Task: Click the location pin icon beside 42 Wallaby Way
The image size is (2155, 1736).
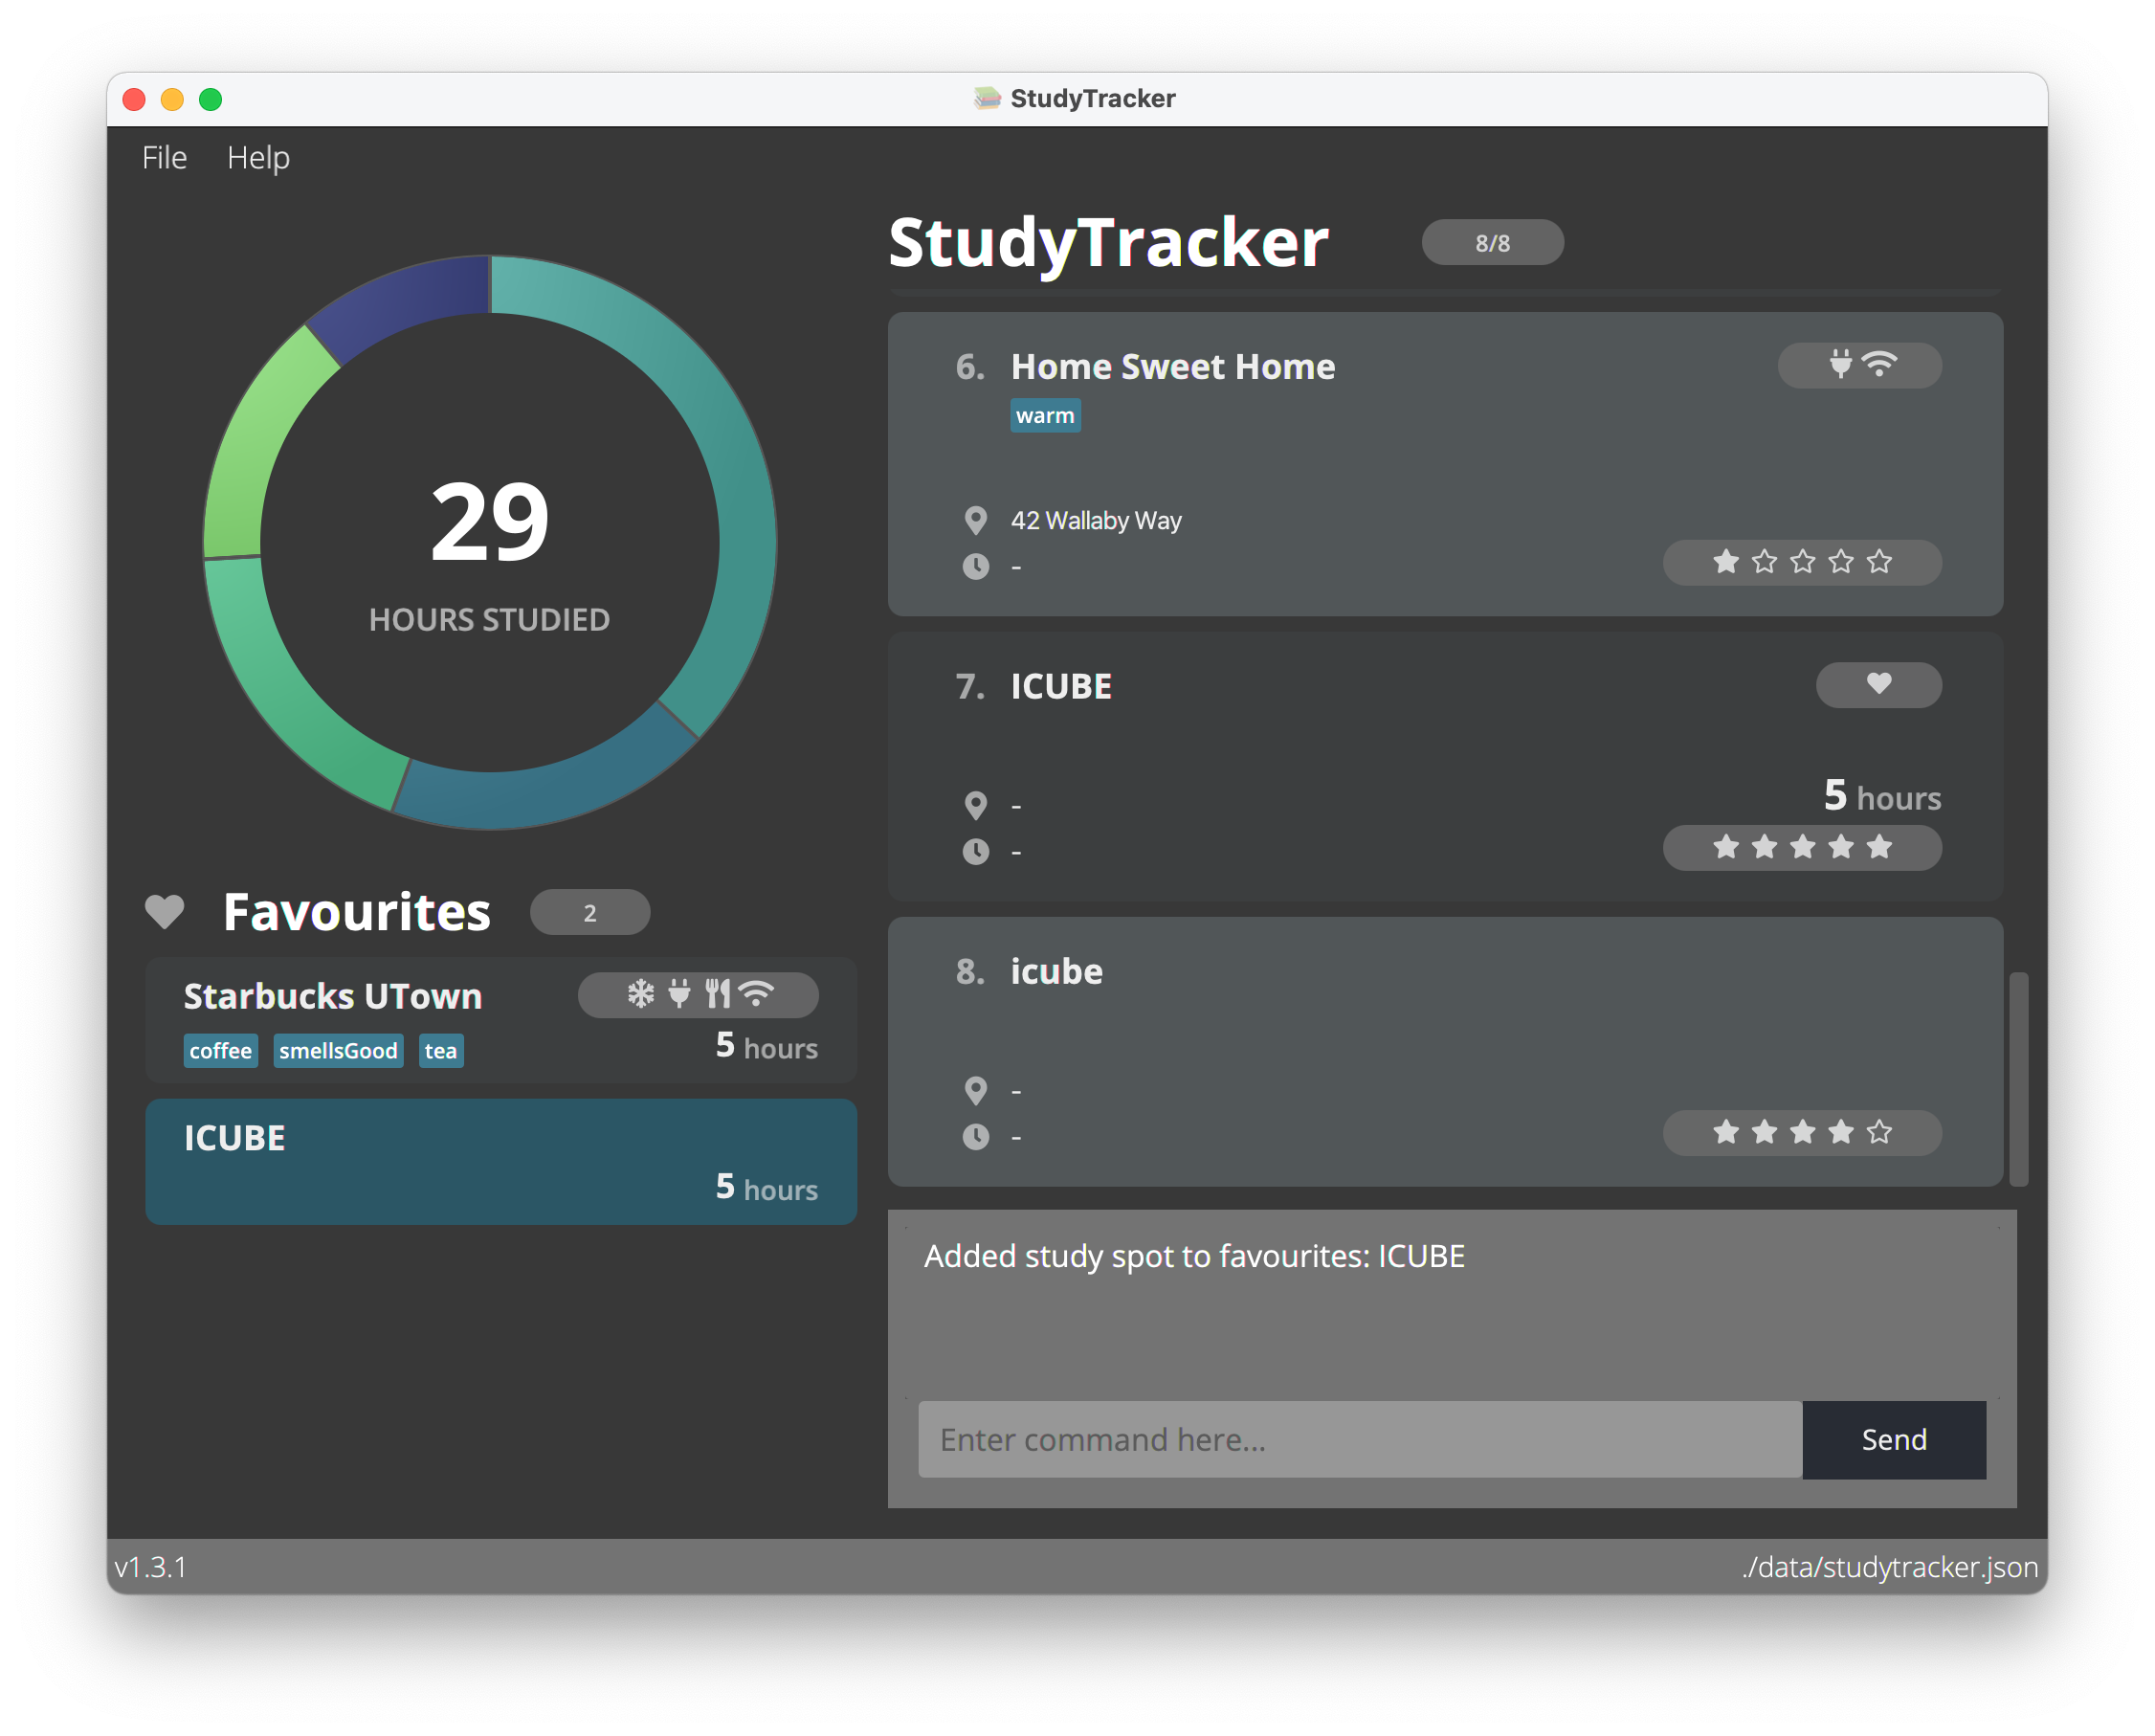Action: 975,520
